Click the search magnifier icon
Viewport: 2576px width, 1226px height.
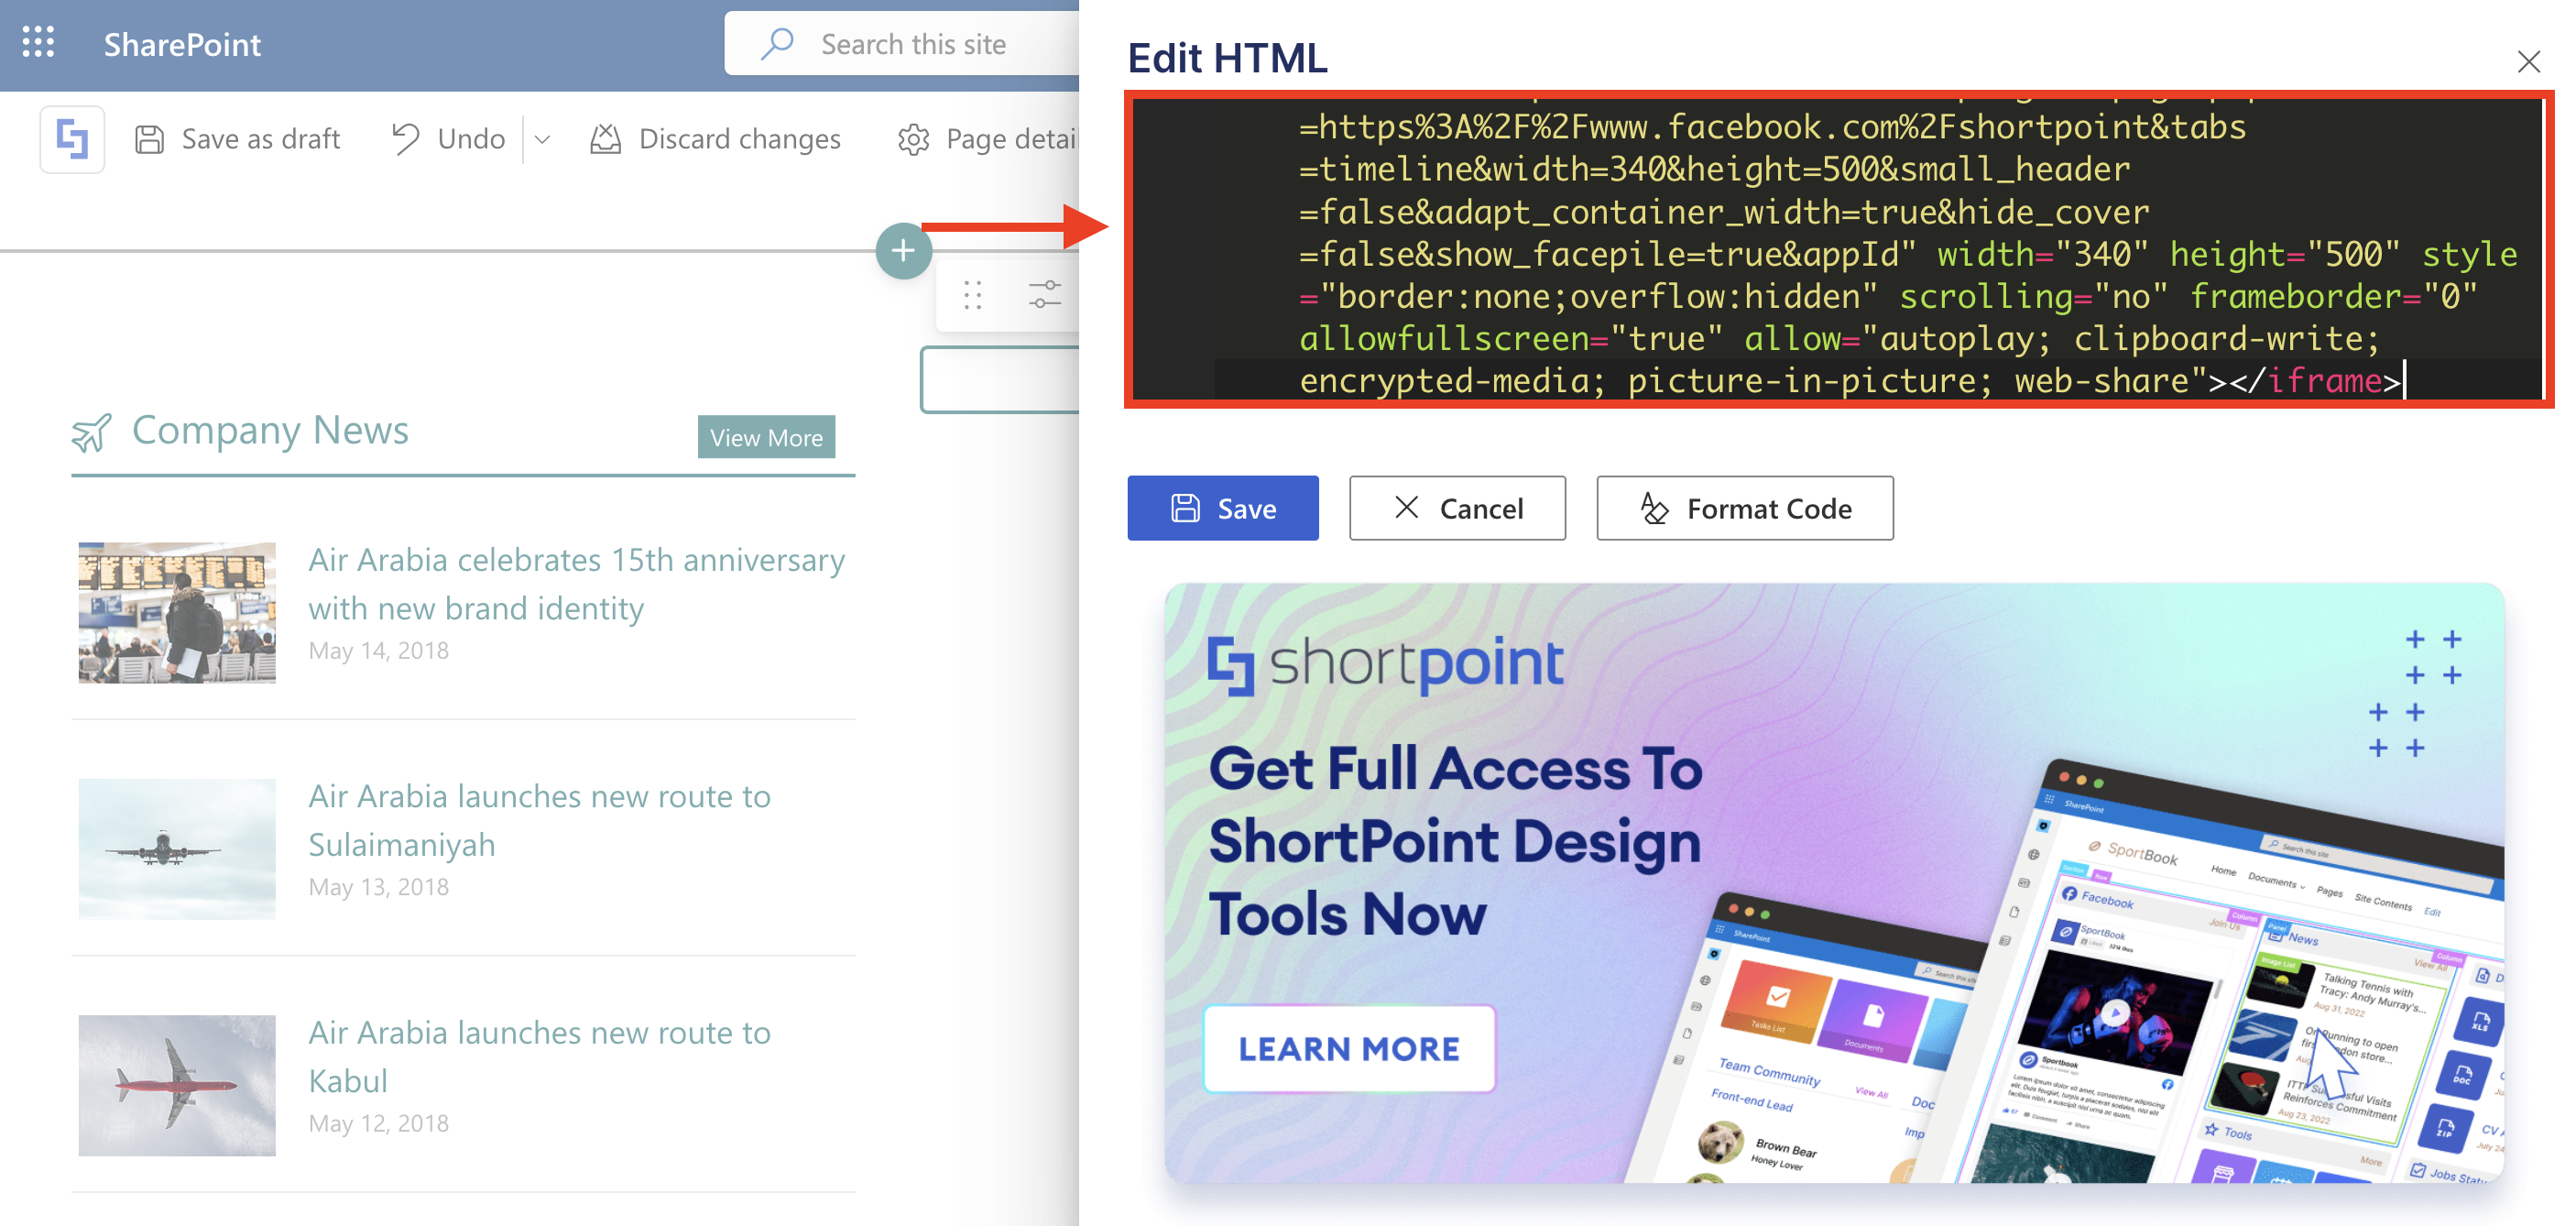point(777,43)
